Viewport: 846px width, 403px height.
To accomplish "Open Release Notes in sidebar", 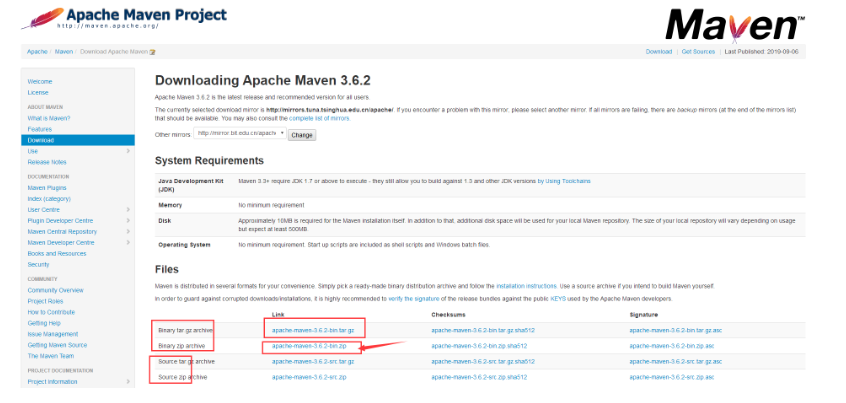I will pyautogui.click(x=47, y=162).
